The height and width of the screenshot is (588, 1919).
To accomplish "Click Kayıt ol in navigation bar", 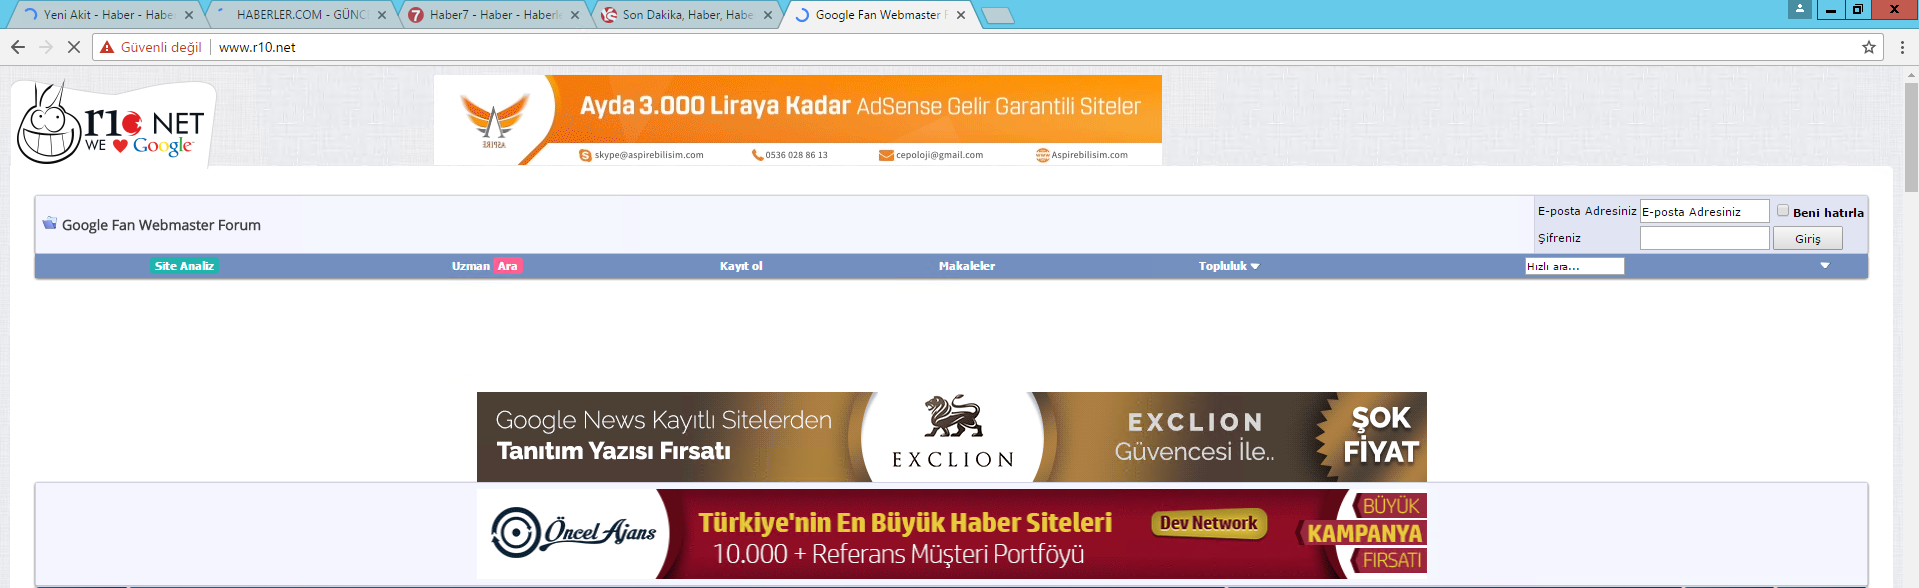I will coord(741,266).
